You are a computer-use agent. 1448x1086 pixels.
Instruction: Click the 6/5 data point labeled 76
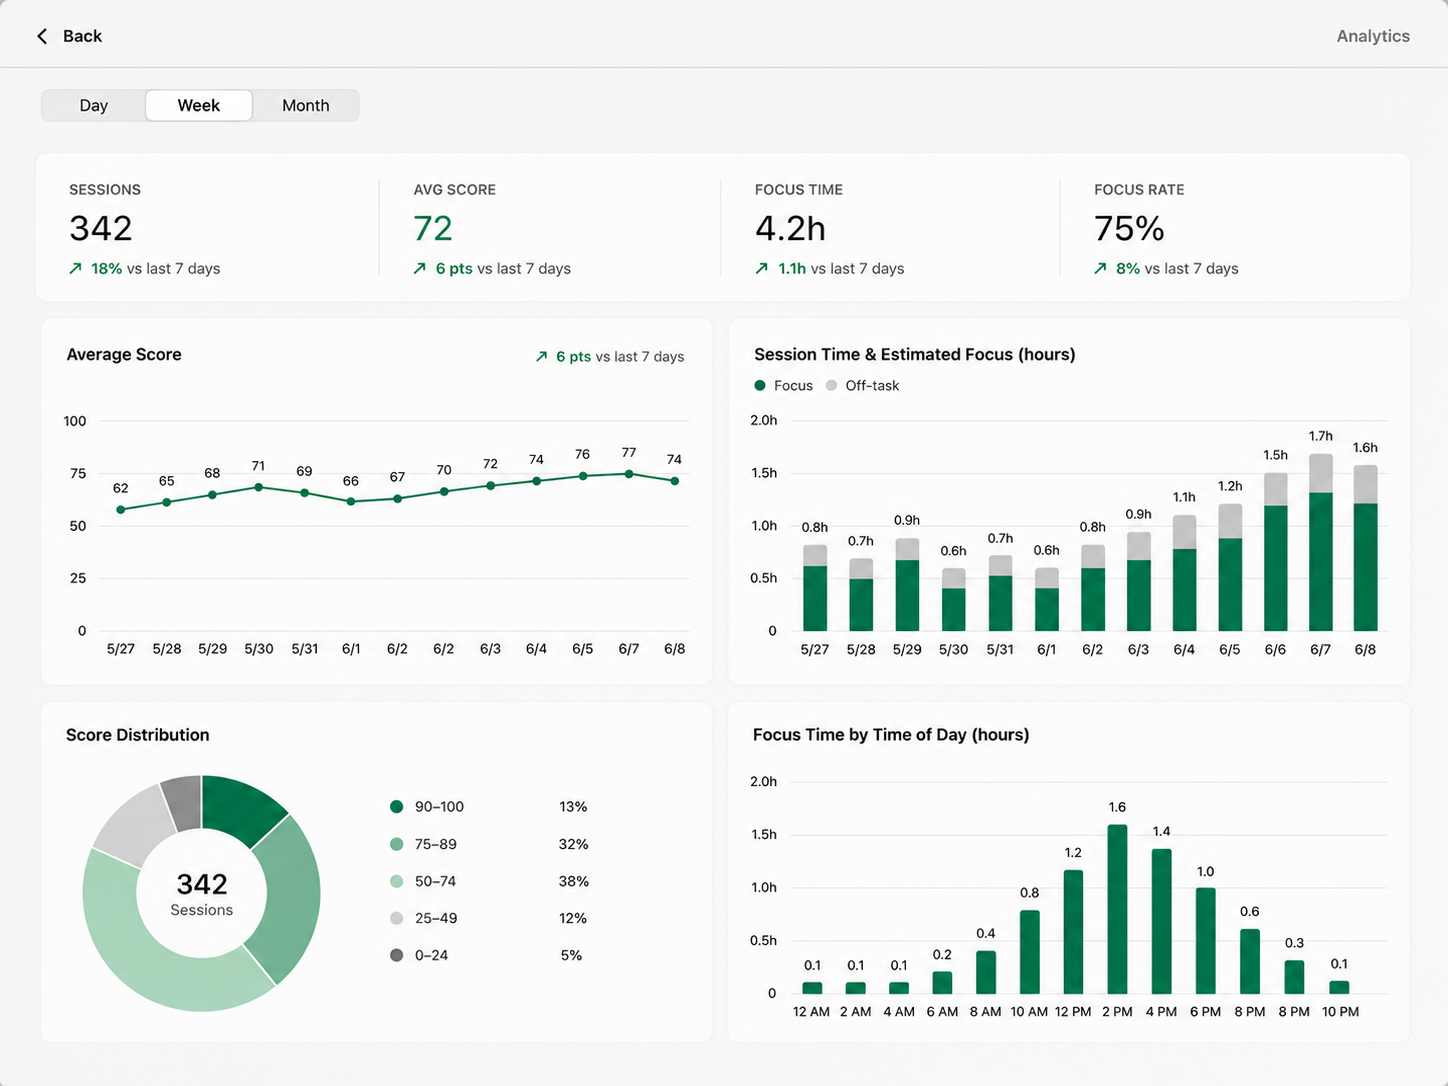click(583, 476)
